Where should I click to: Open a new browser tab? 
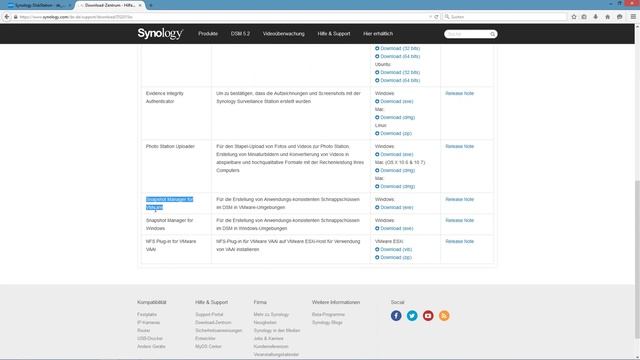[151, 5]
